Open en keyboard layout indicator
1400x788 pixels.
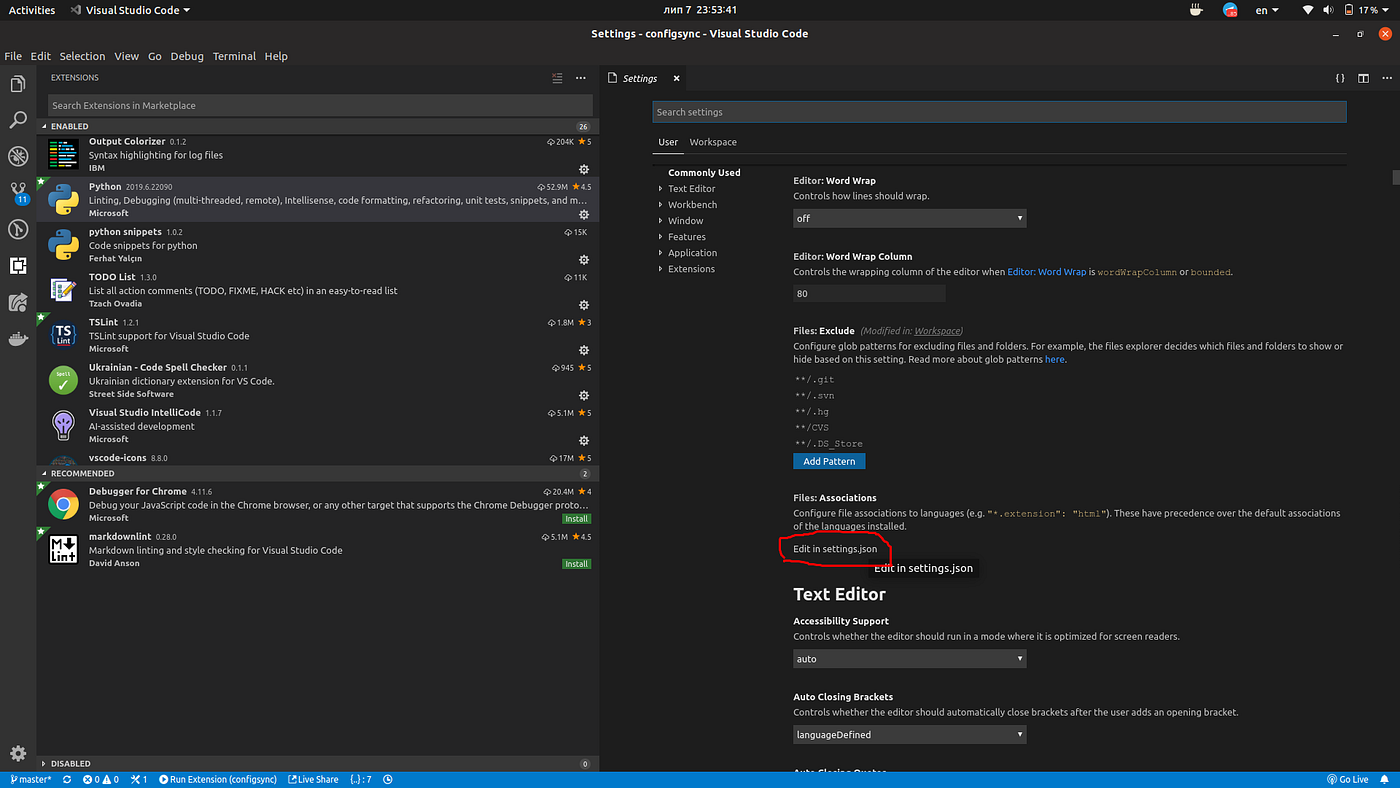(1267, 10)
